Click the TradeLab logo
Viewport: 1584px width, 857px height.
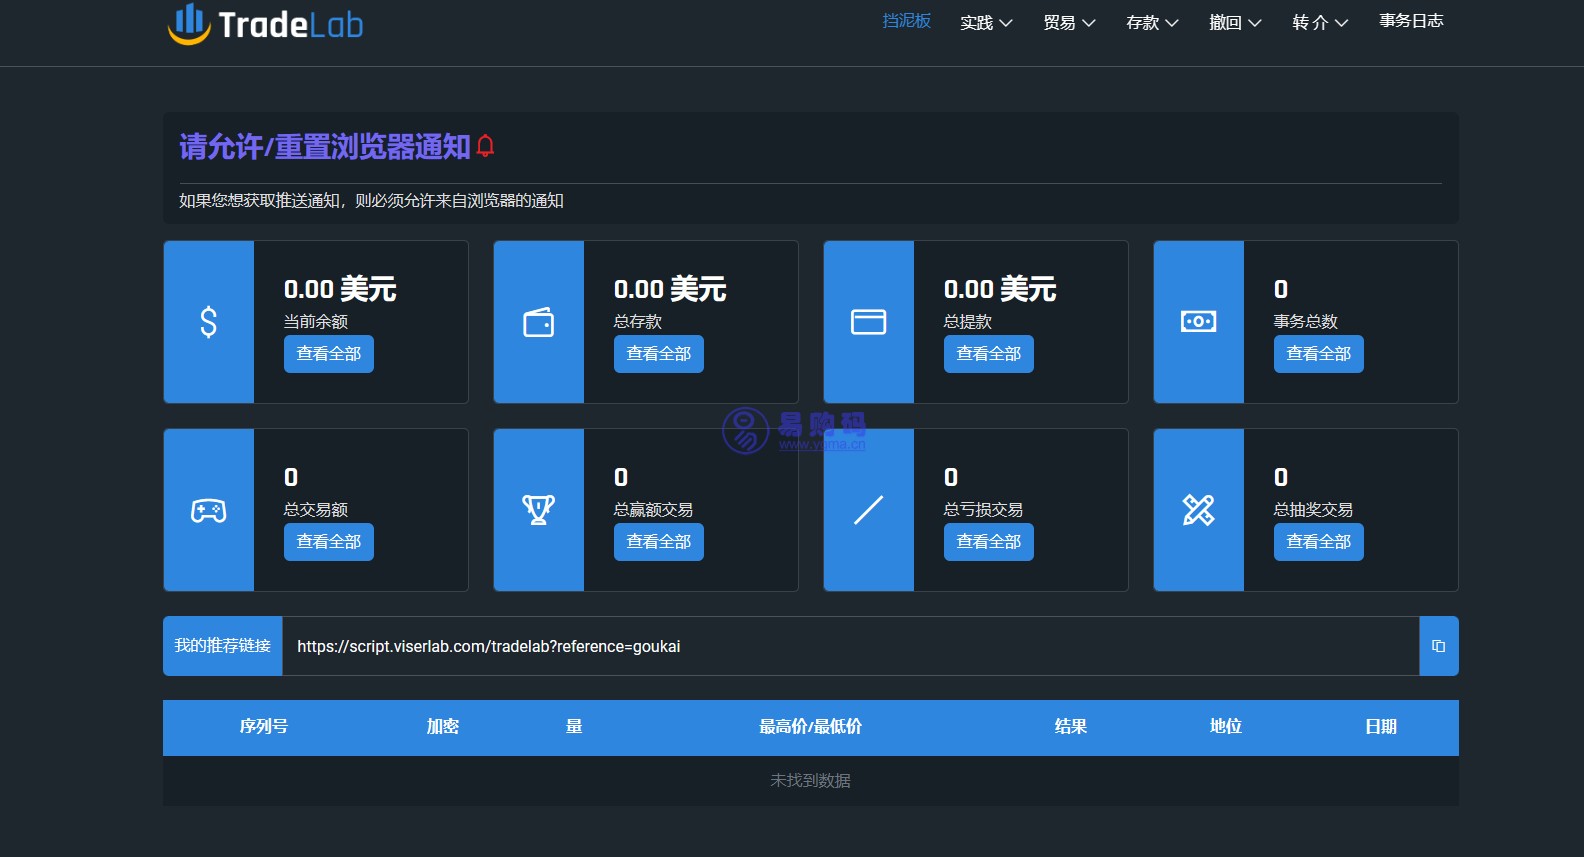coord(266,24)
